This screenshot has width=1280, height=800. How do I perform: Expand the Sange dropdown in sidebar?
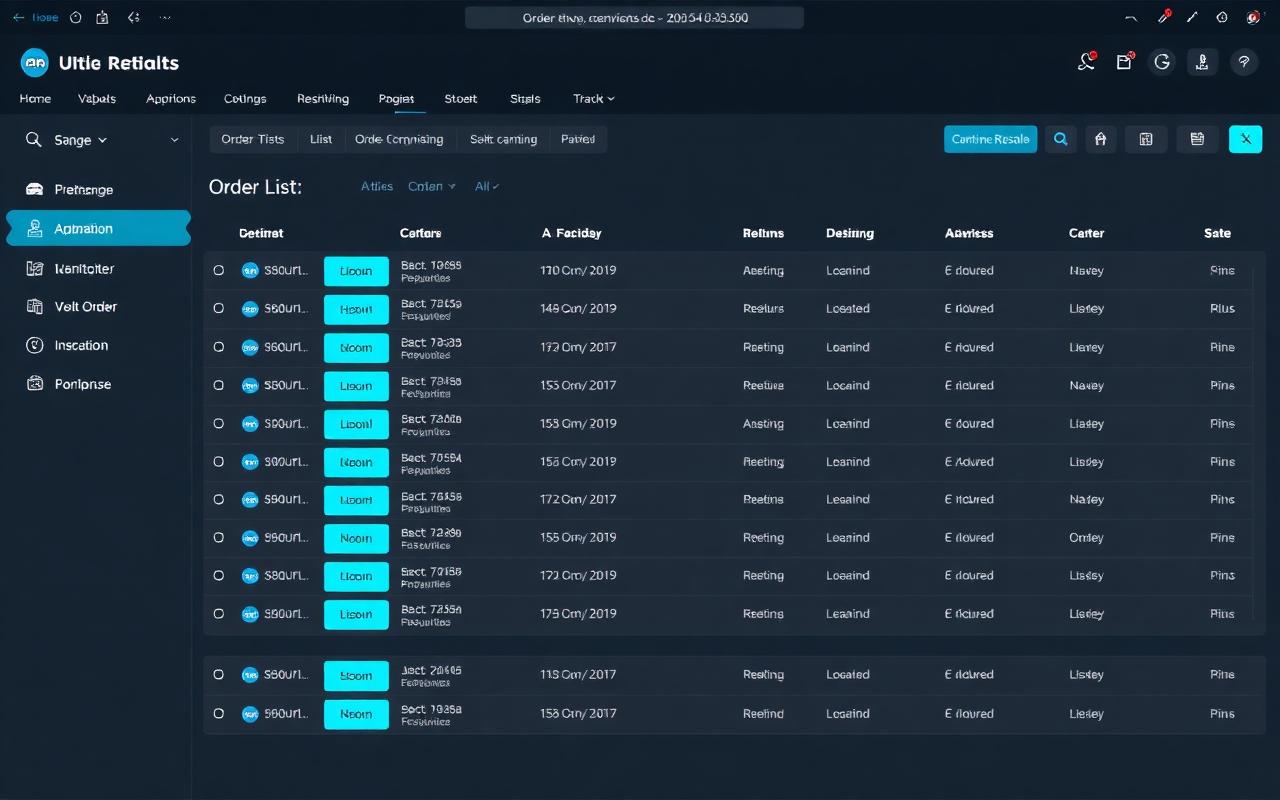pyautogui.click(x=81, y=140)
